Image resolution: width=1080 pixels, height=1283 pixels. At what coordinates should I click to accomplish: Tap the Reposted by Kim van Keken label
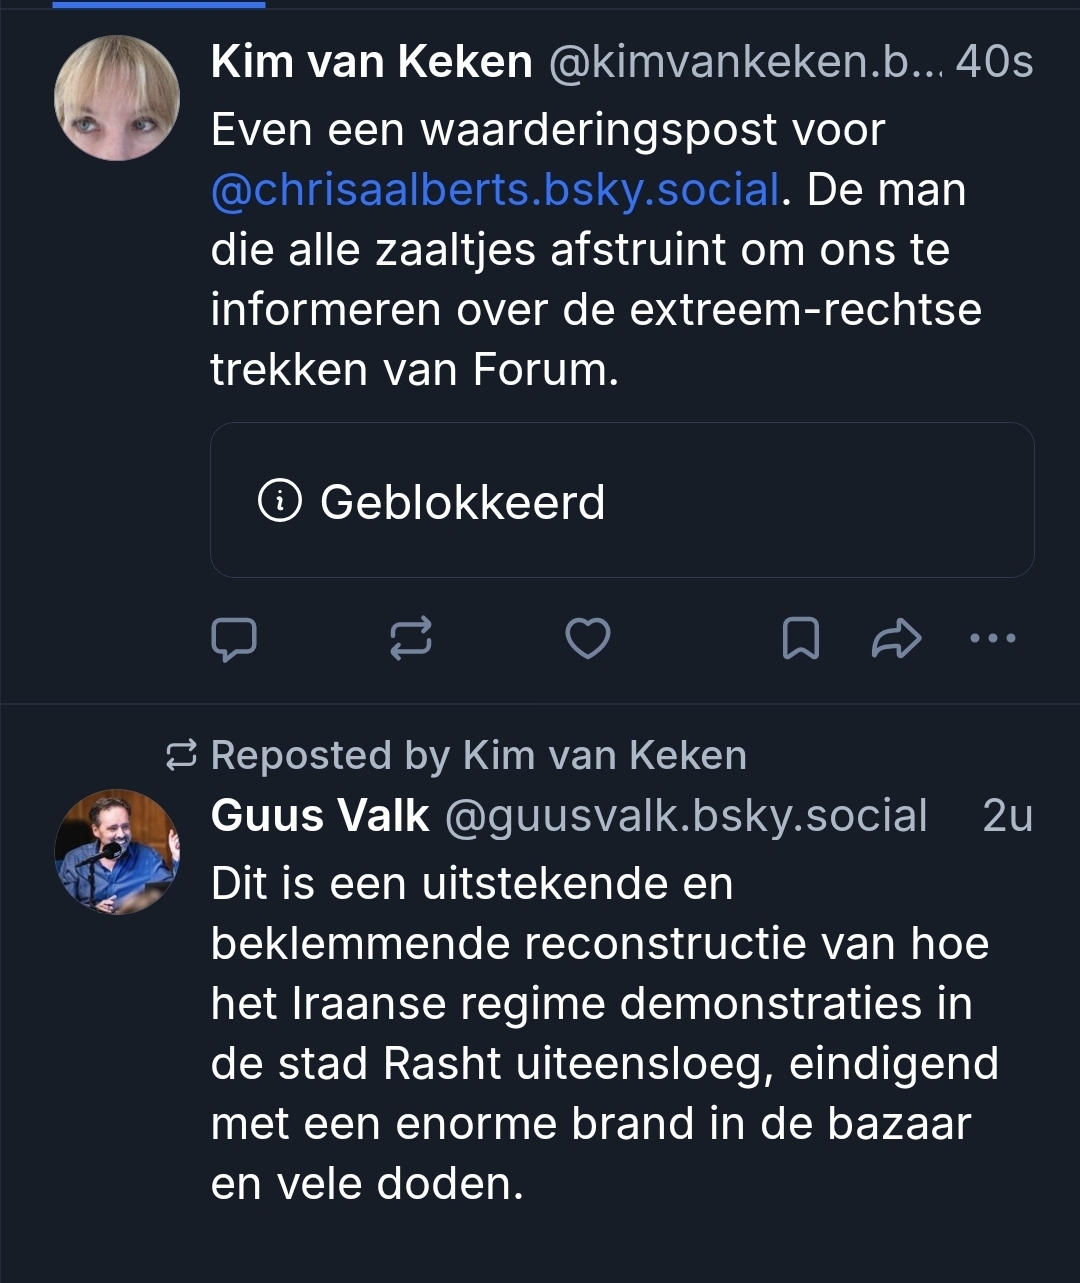(x=479, y=756)
